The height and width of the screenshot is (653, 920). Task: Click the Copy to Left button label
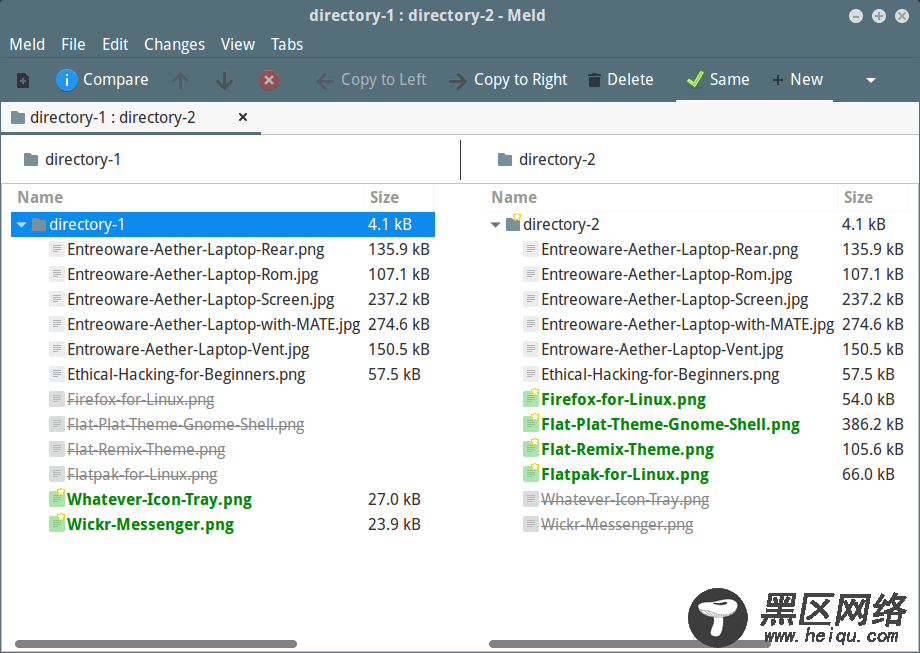click(x=384, y=80)
